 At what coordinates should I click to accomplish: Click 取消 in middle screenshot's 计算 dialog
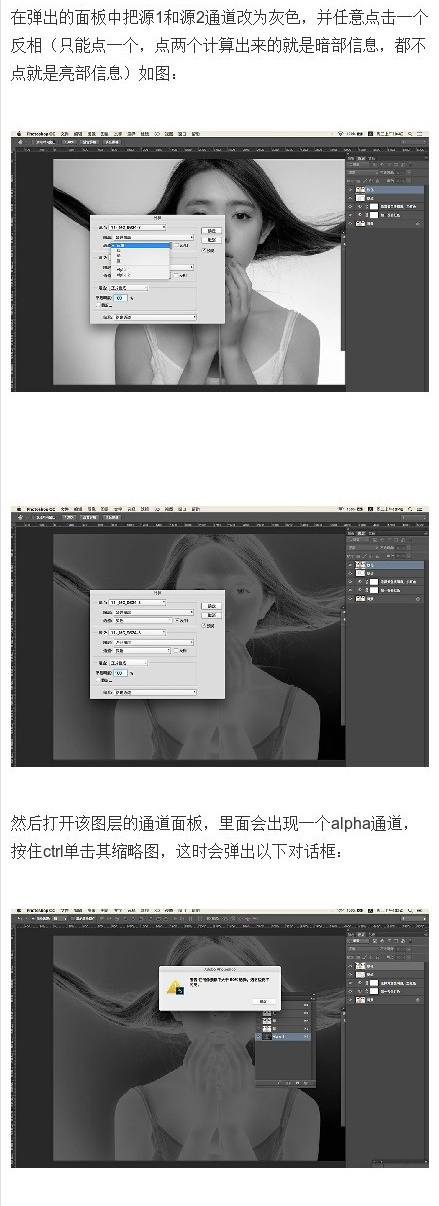tap(211, 615)
